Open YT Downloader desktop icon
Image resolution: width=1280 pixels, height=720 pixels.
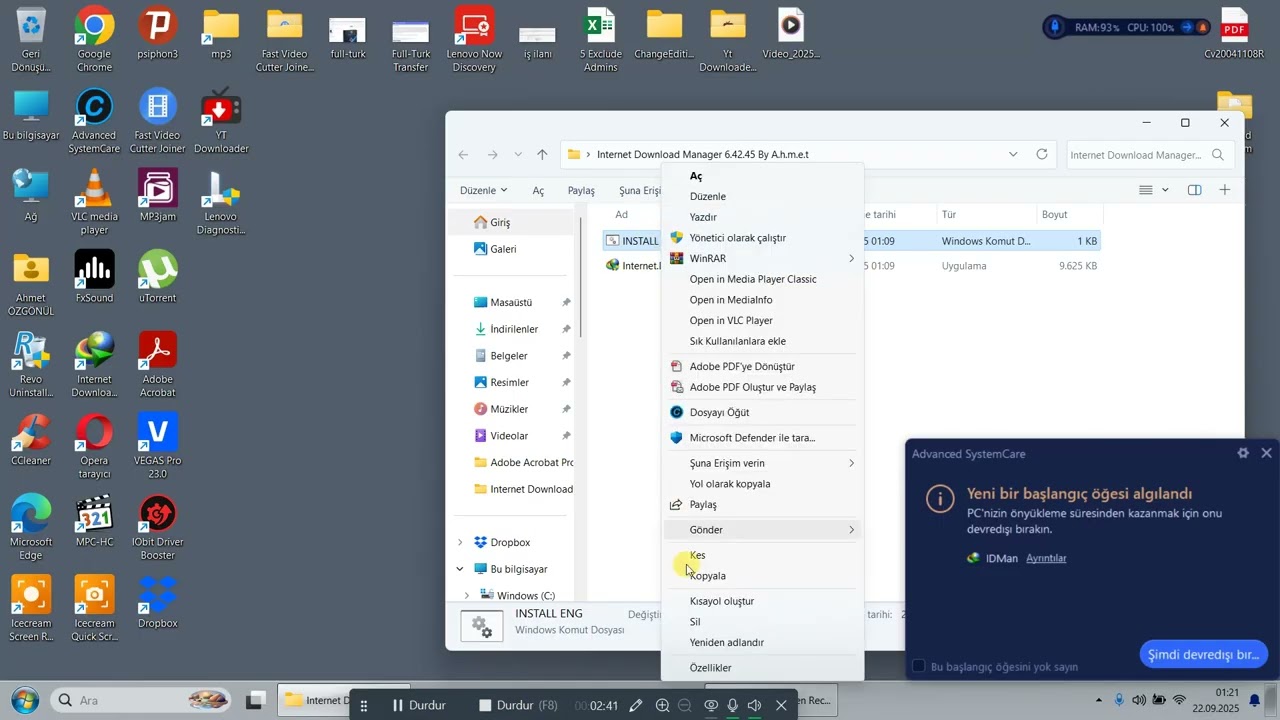click(x=221, y=121)
